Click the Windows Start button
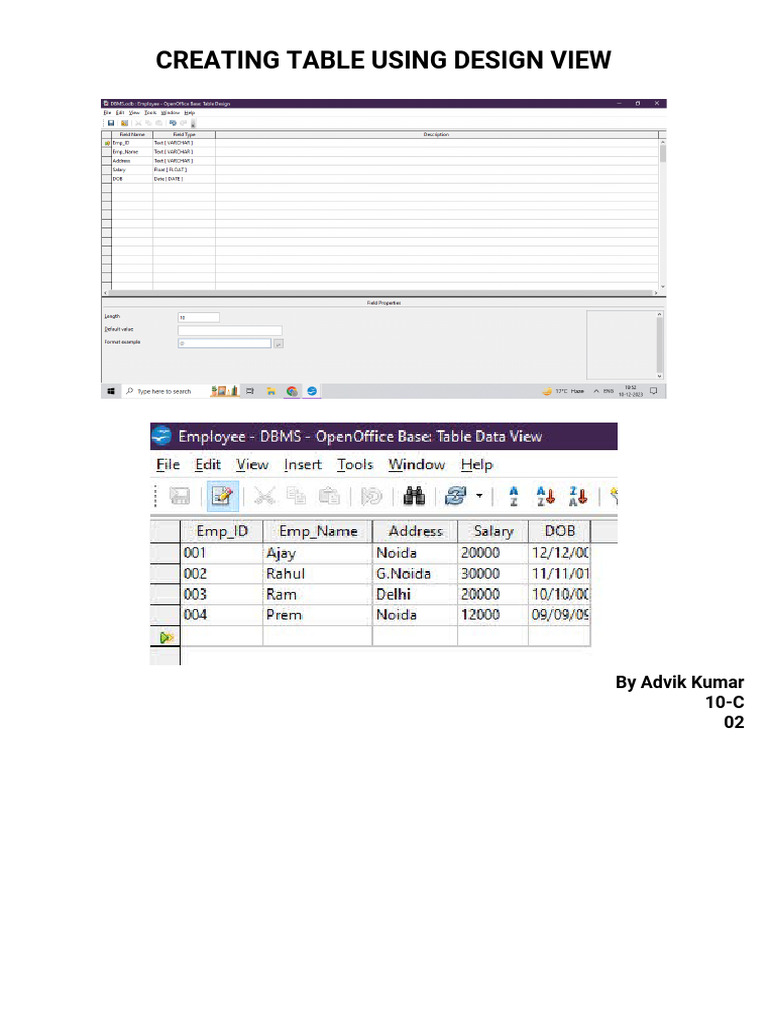 [x=111, y=391]
